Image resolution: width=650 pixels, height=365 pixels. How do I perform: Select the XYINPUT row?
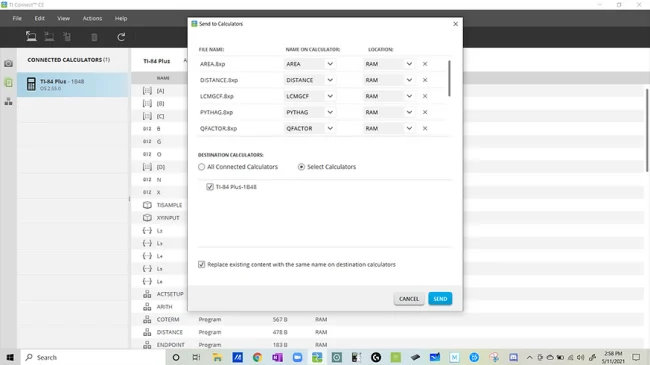[x=160, y=218]
